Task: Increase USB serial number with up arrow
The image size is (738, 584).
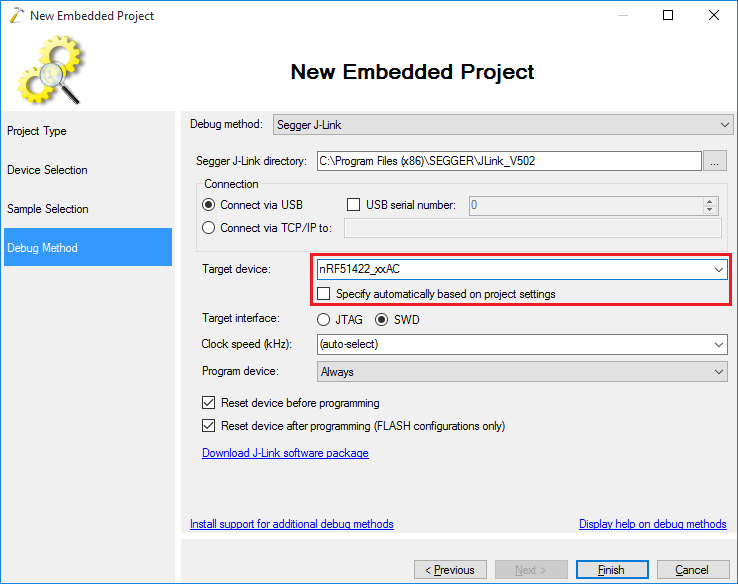Action: coord(710,201)
